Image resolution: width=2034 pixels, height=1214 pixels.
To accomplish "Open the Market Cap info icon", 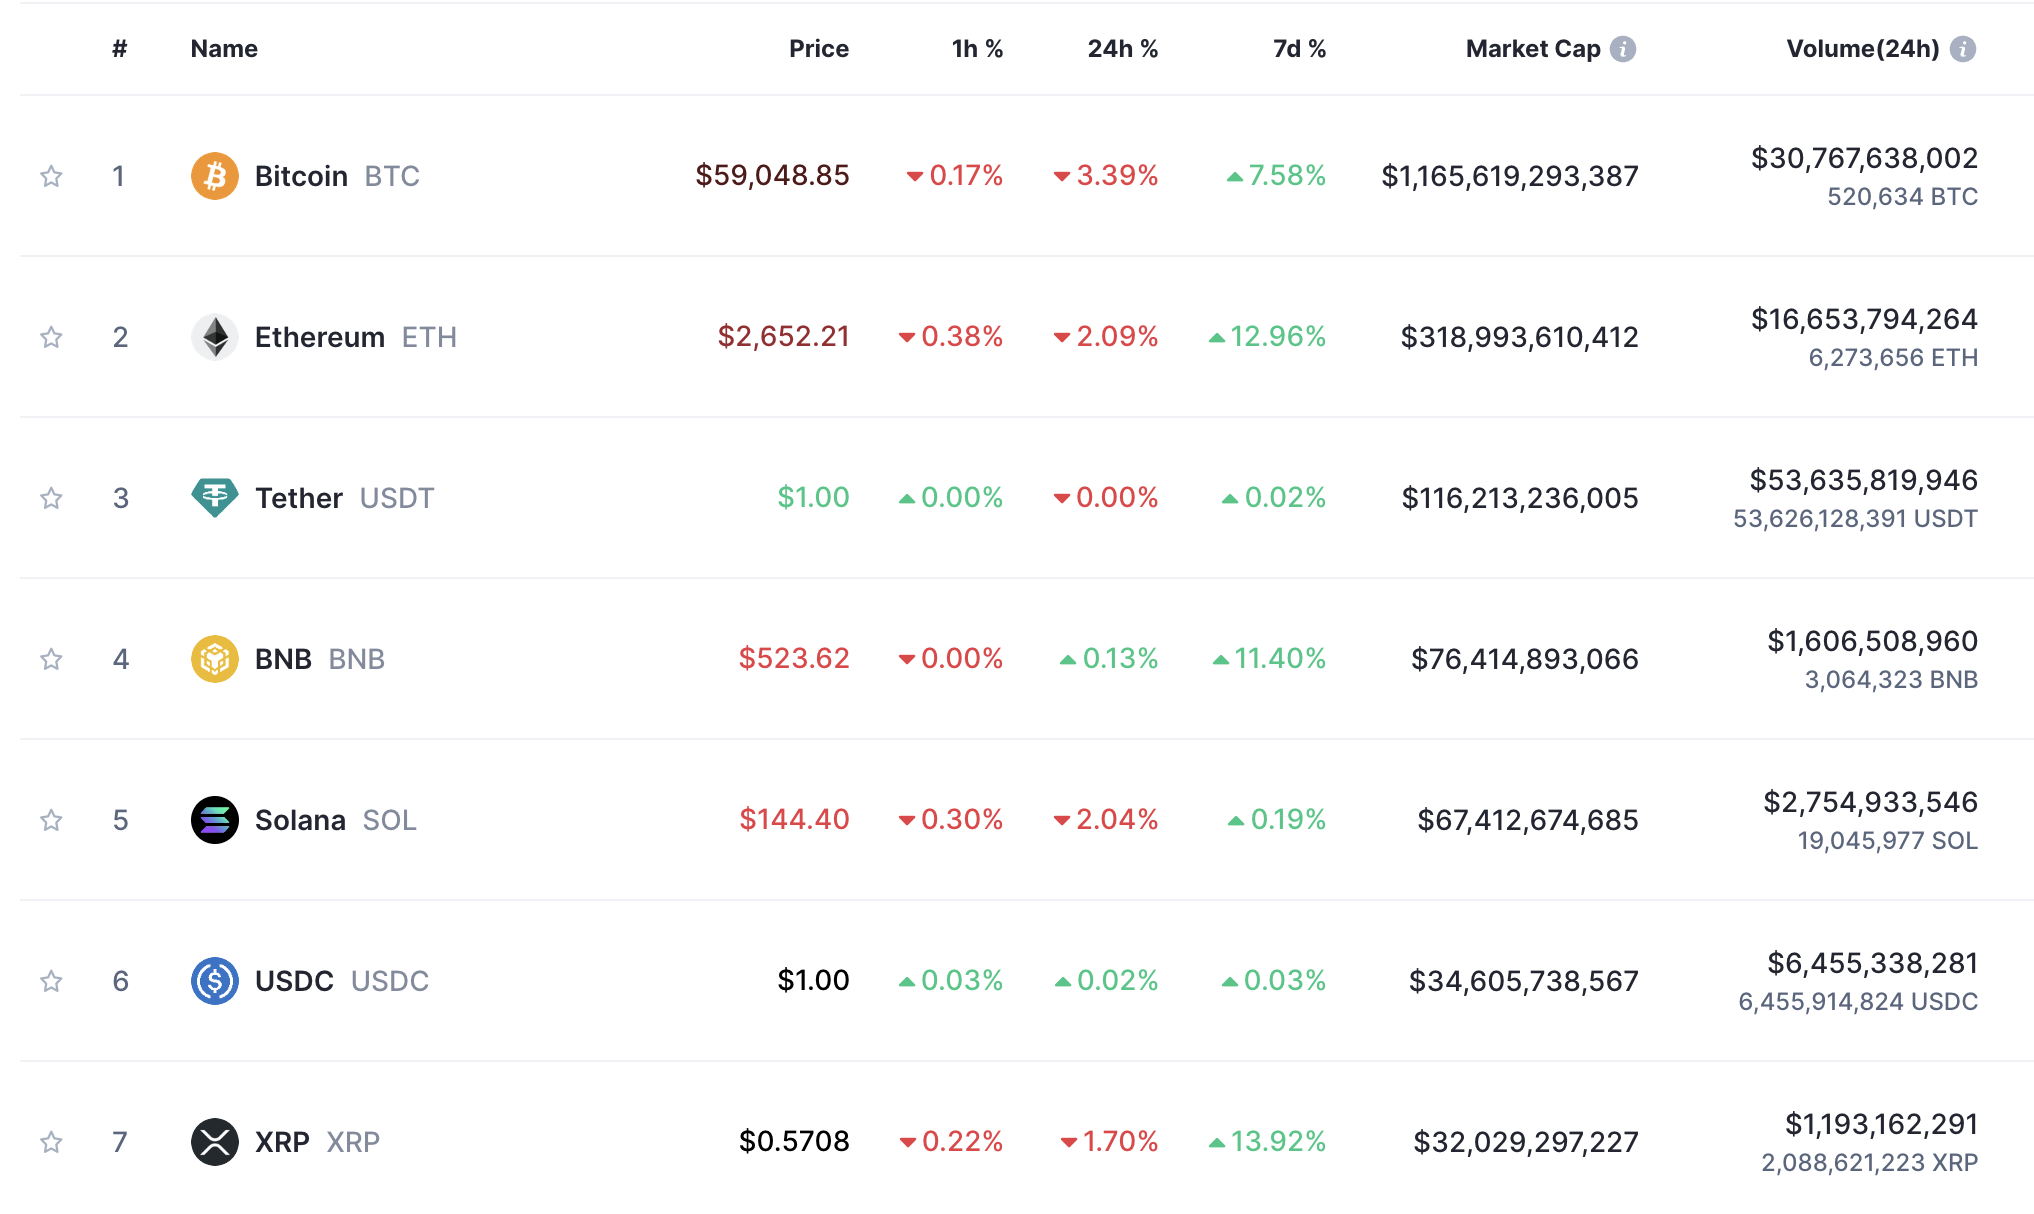I will 1623,49.
